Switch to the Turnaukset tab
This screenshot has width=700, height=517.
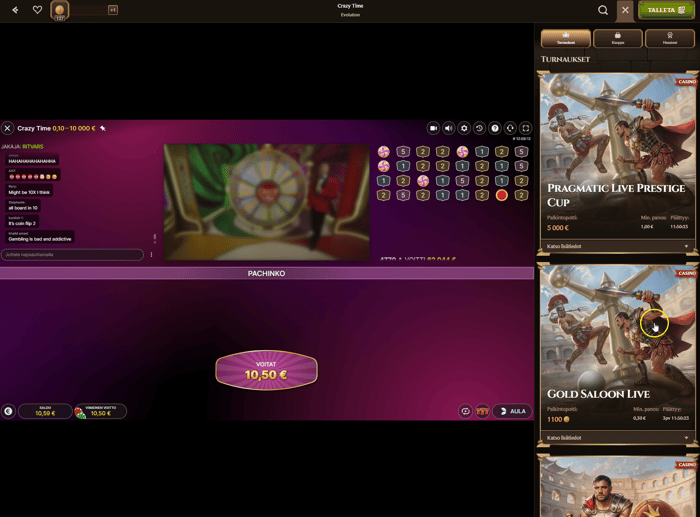tap(566, 38)
